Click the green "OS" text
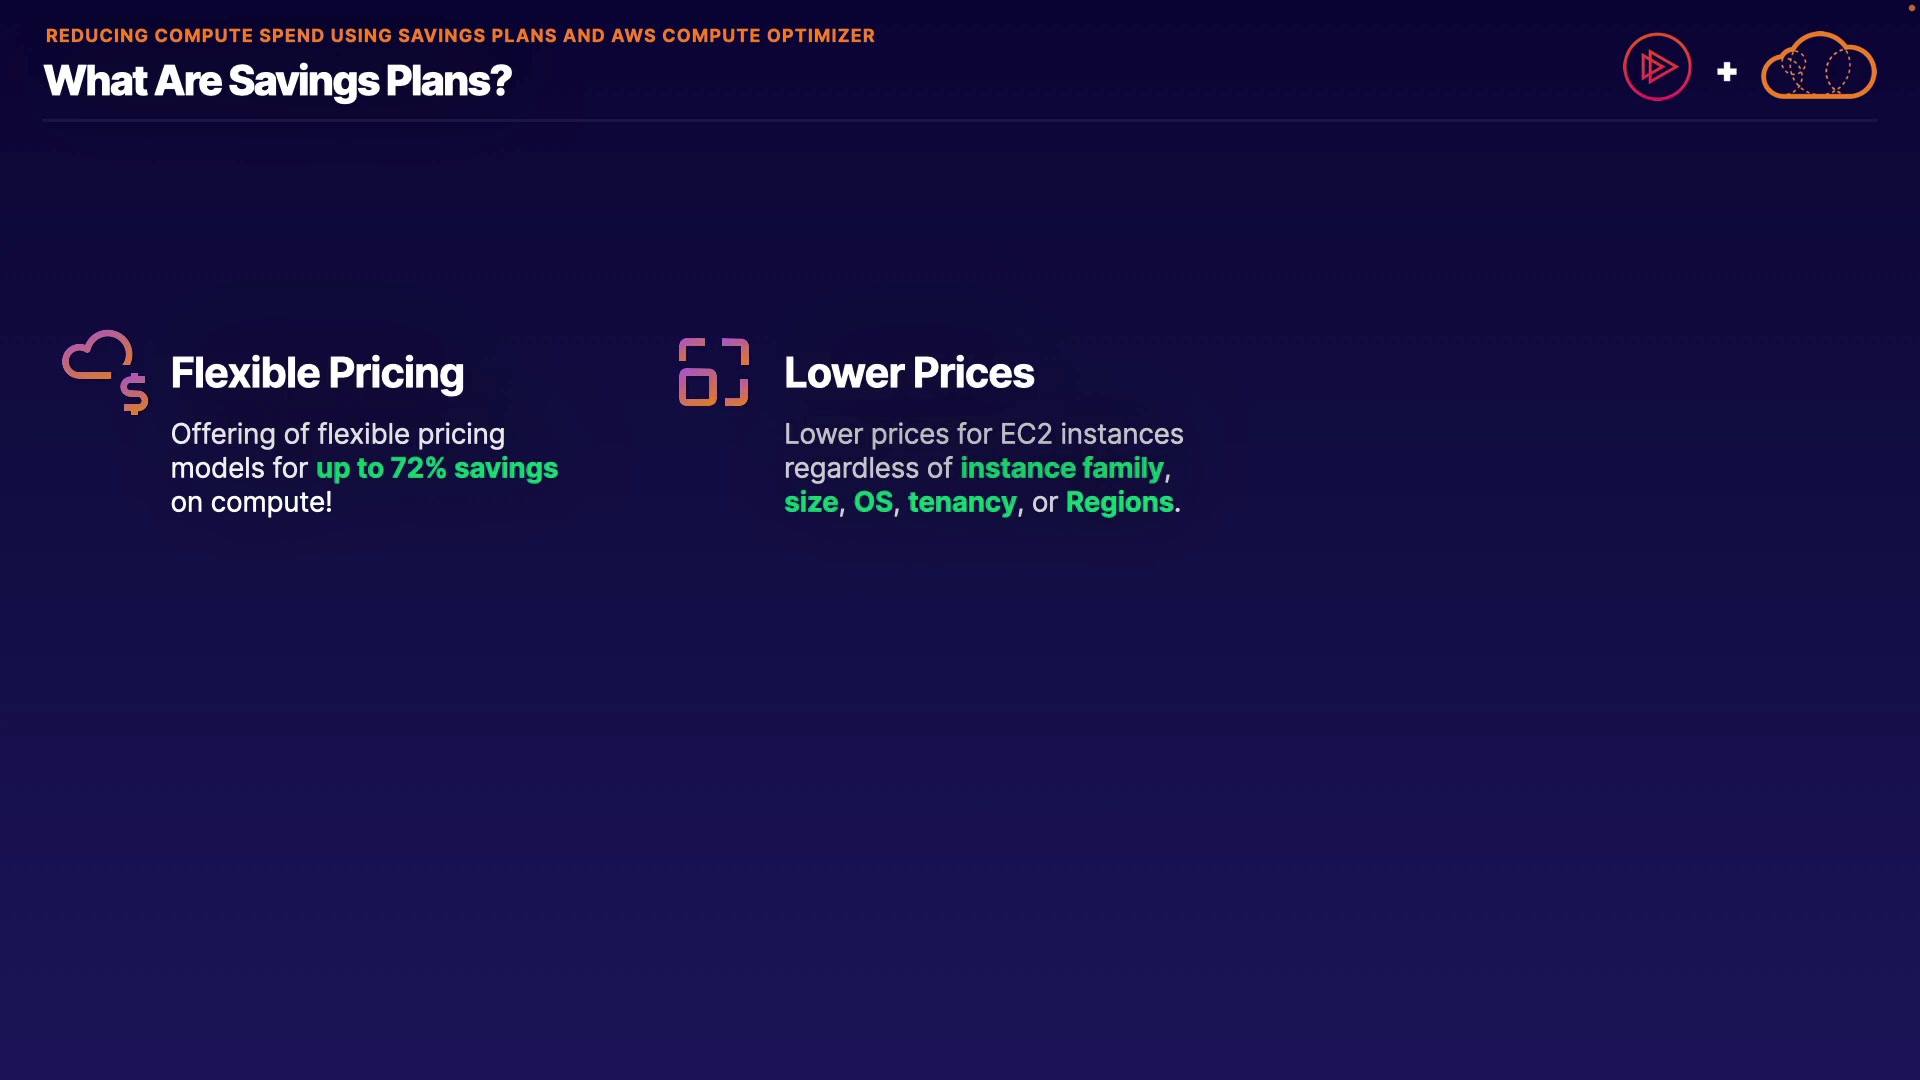The height and width of the screenshot is (1080, 1920). click(x=873, y=502)
